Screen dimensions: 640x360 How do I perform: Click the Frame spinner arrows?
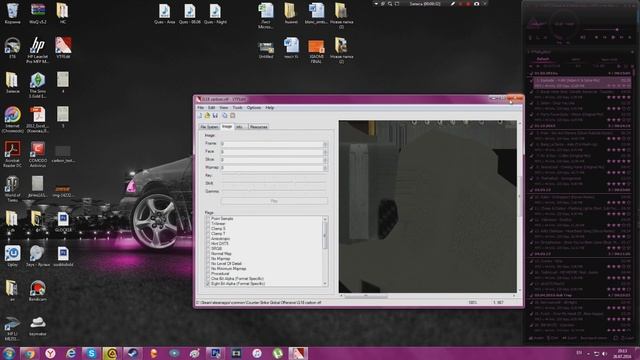pos(325,144)
